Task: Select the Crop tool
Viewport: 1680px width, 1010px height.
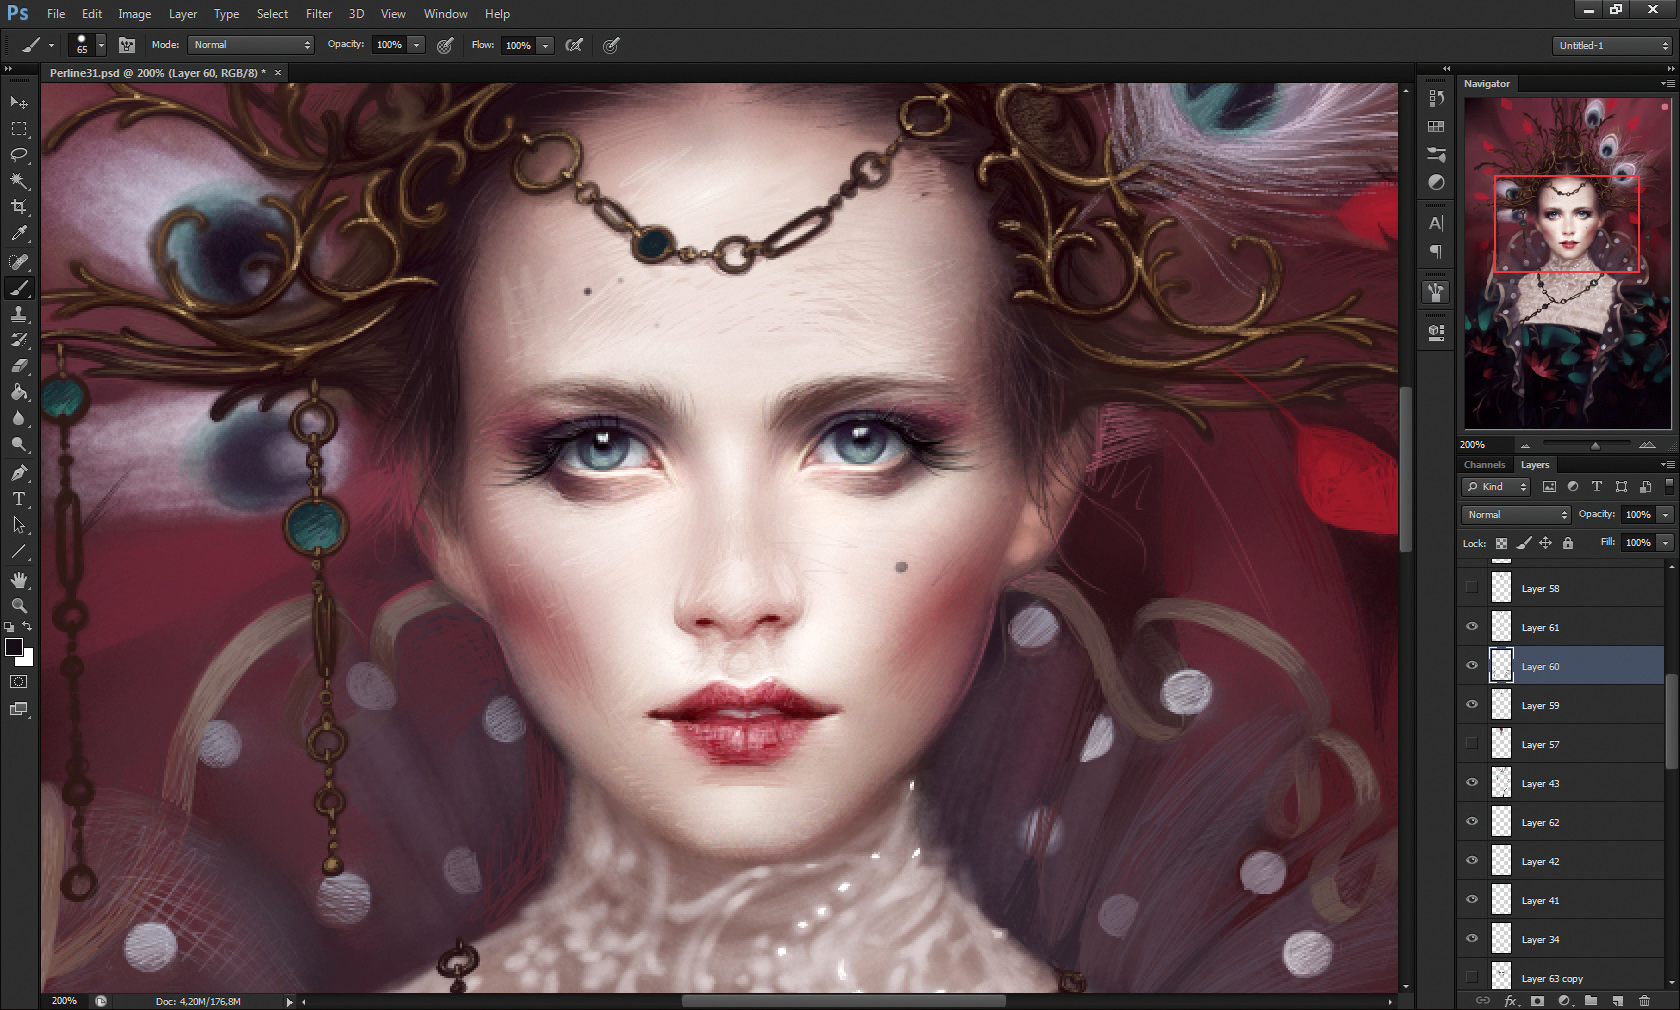Action: [x=19, y=207]
